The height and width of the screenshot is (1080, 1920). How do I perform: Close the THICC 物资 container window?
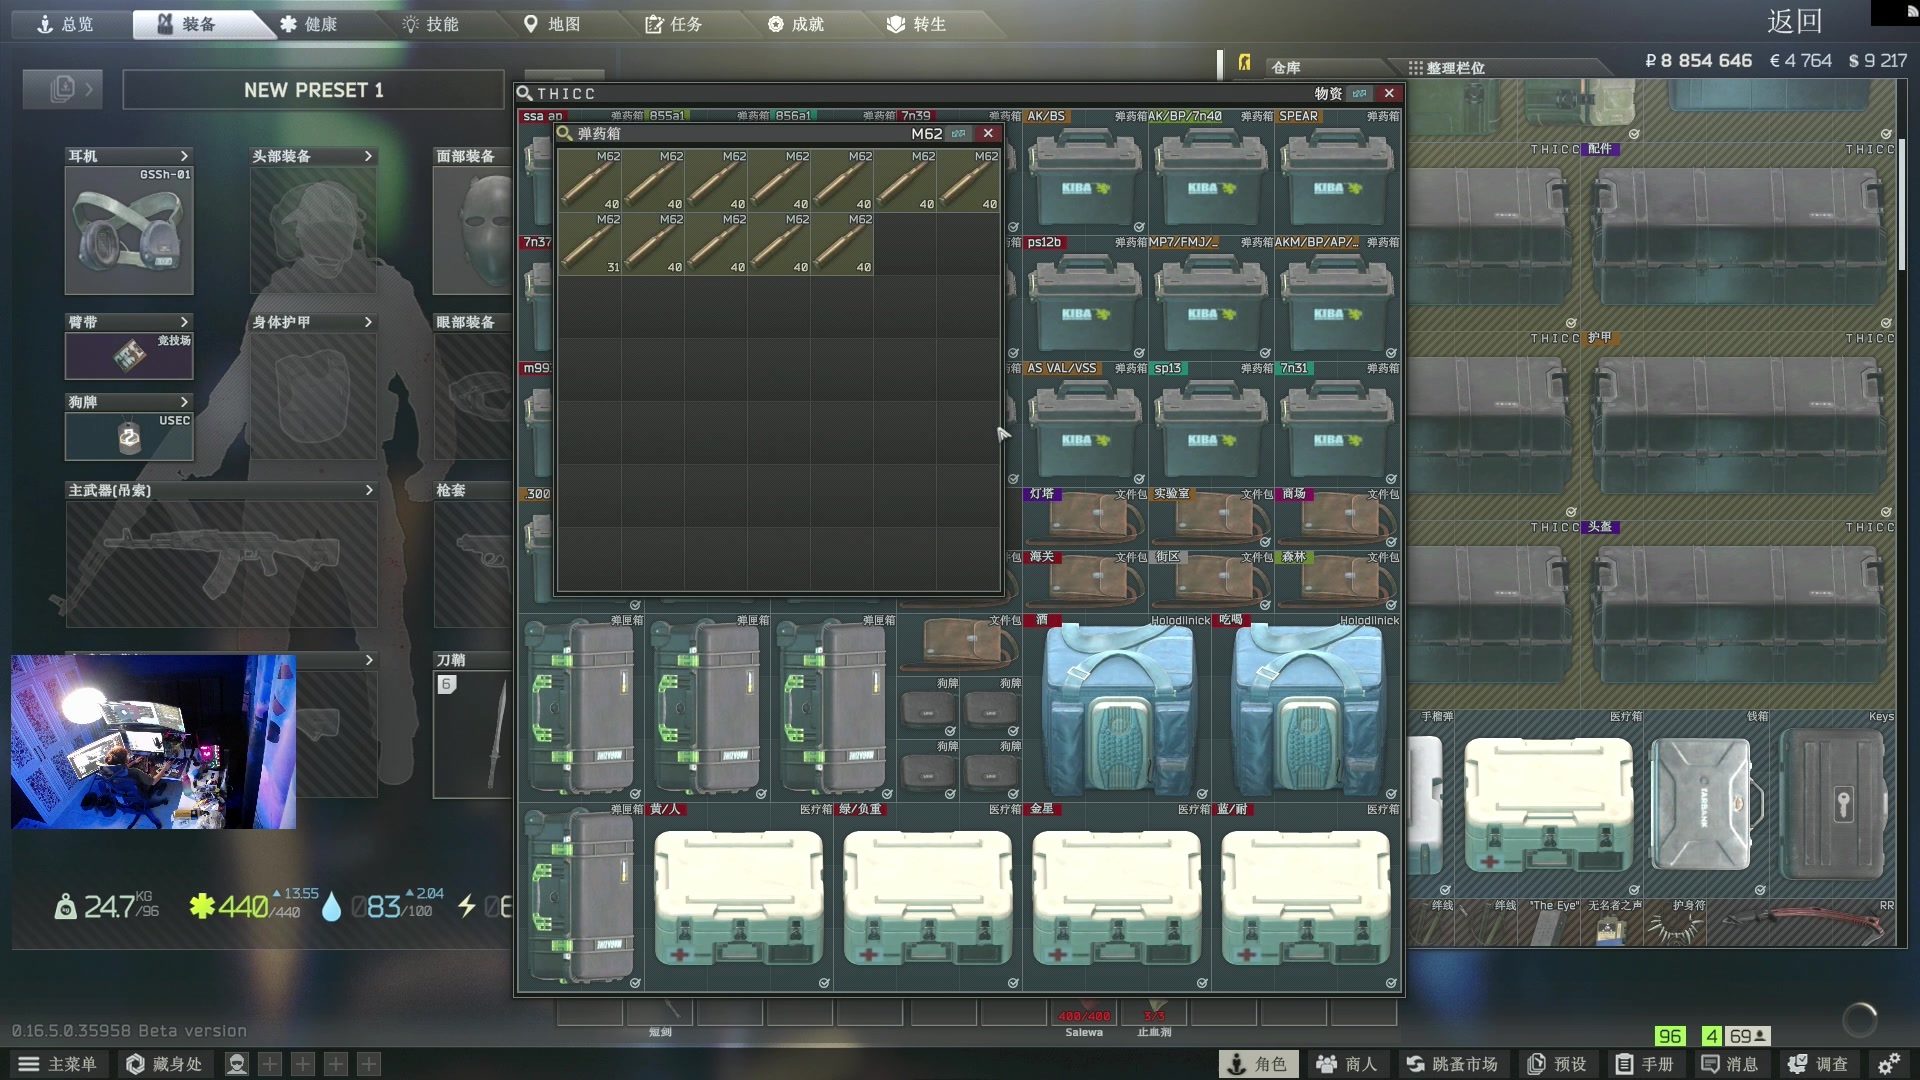click(x=1389, y=93)
